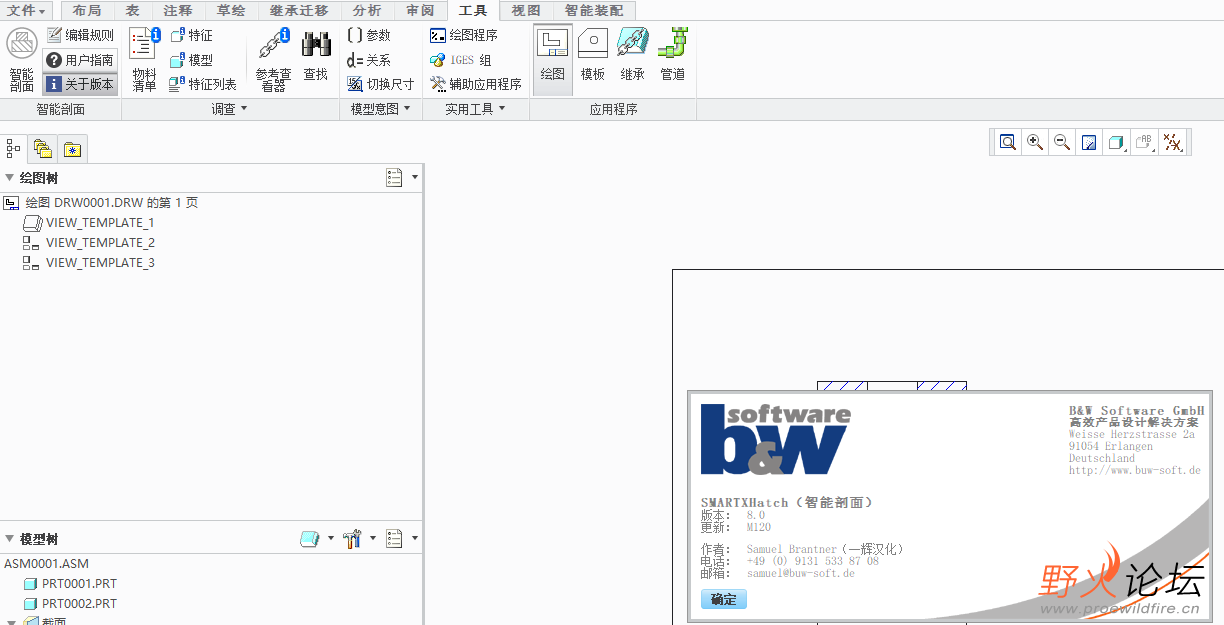
Task: Select PRT0002.PRT in model tree
Action: (69, 604)
